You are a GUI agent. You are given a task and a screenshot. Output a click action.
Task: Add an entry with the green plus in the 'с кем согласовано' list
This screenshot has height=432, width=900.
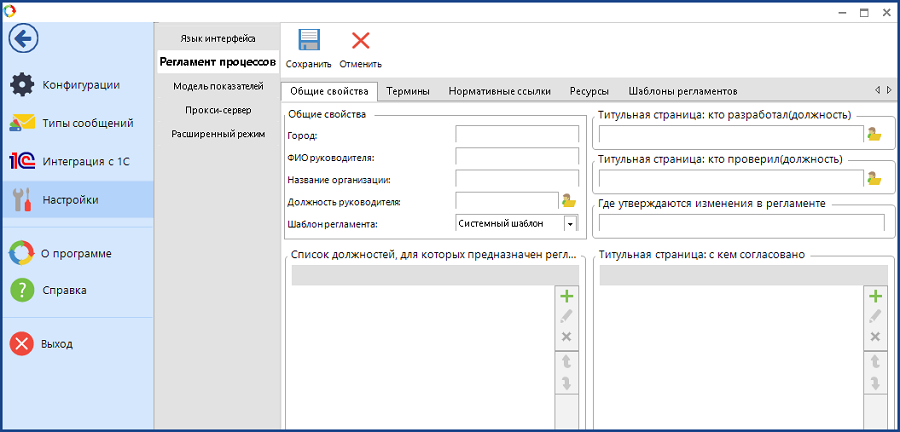tap(875, 296)
